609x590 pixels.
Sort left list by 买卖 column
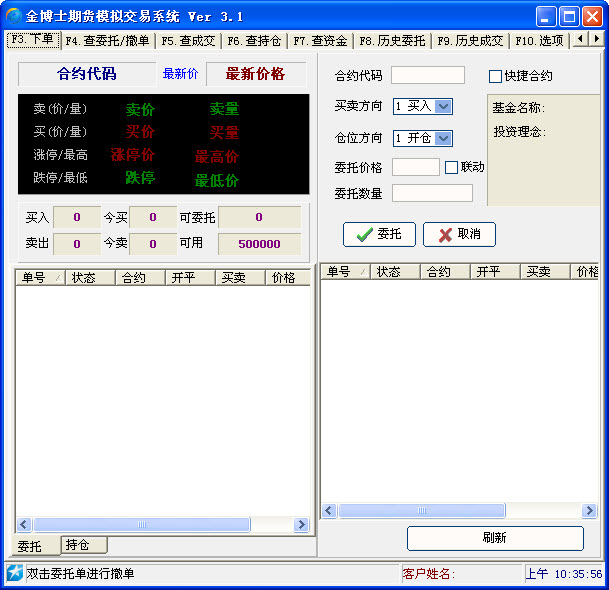coord(240,277)
